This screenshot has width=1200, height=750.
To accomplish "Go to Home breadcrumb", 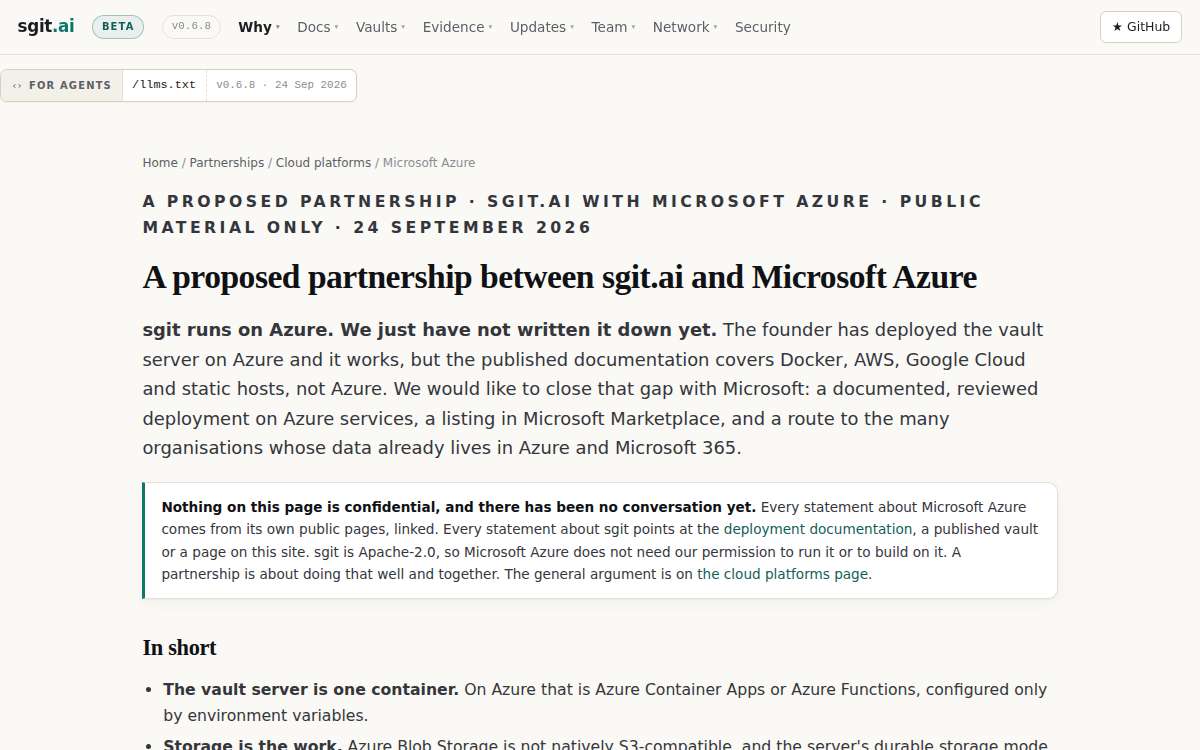I will pos(160,163).
